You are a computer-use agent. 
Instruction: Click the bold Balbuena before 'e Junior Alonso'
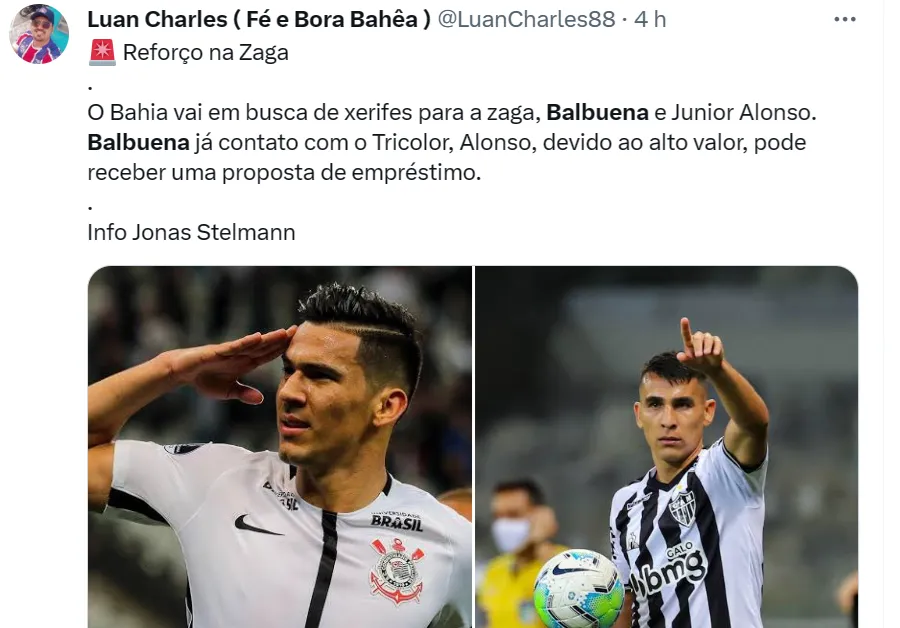597,113
